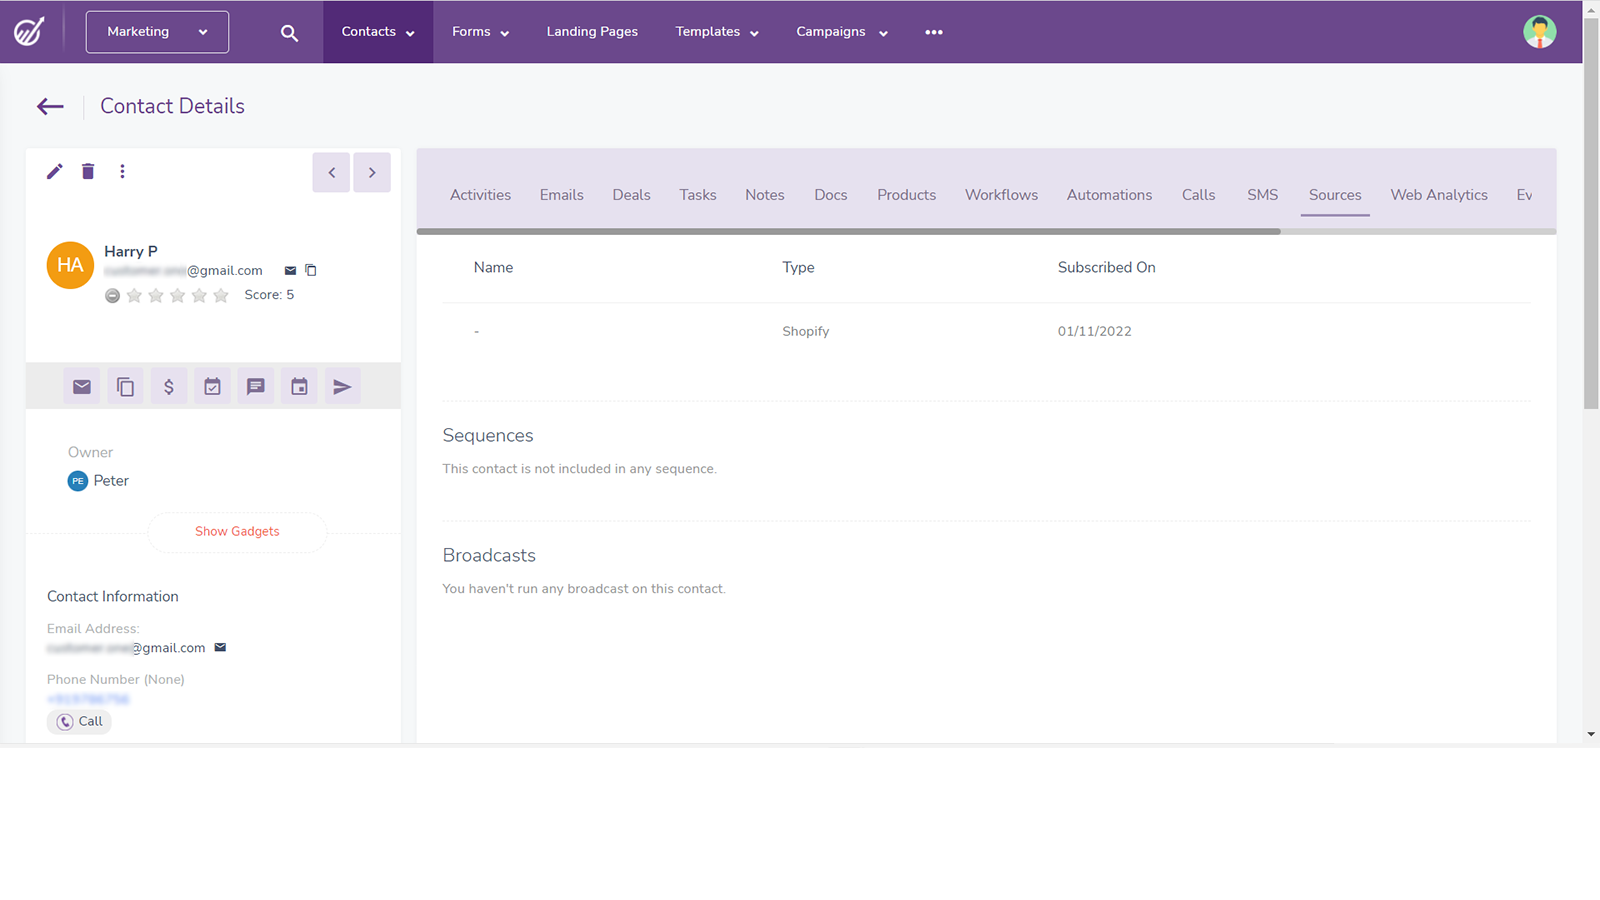1600x900 pixels.
Task: Open the three-dot contact options menu
Action: (122, 172)
